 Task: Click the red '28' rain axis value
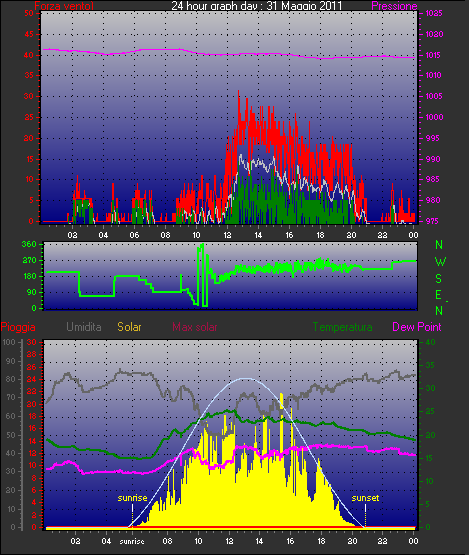tap(32, 355)
